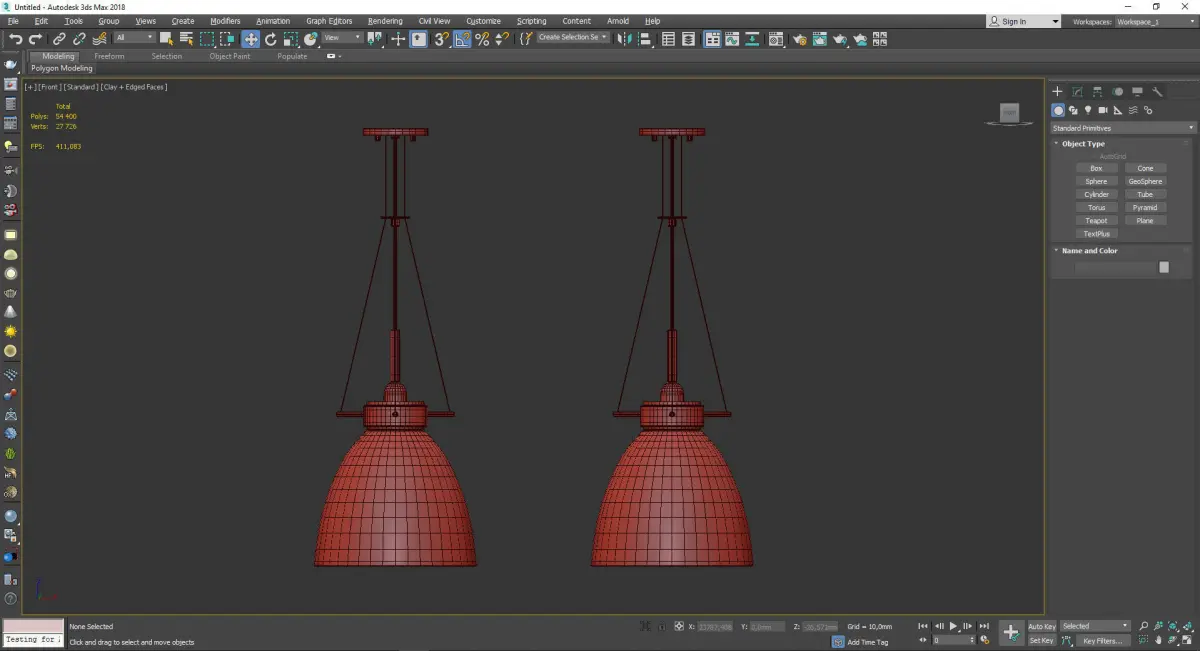Create a Teapot primitive button
Viewport: 1200px width, 651px height.
1096,221
